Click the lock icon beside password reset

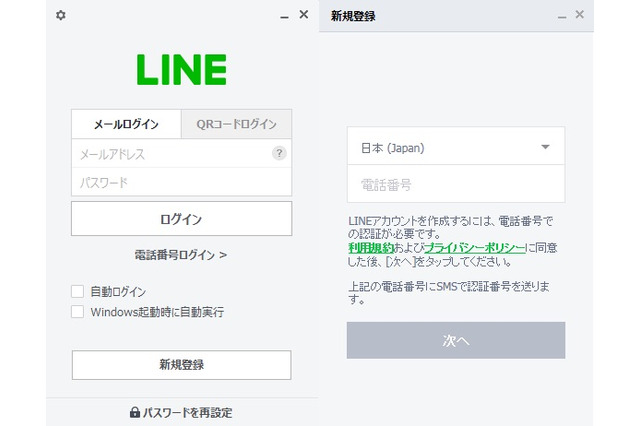[134, 412]
